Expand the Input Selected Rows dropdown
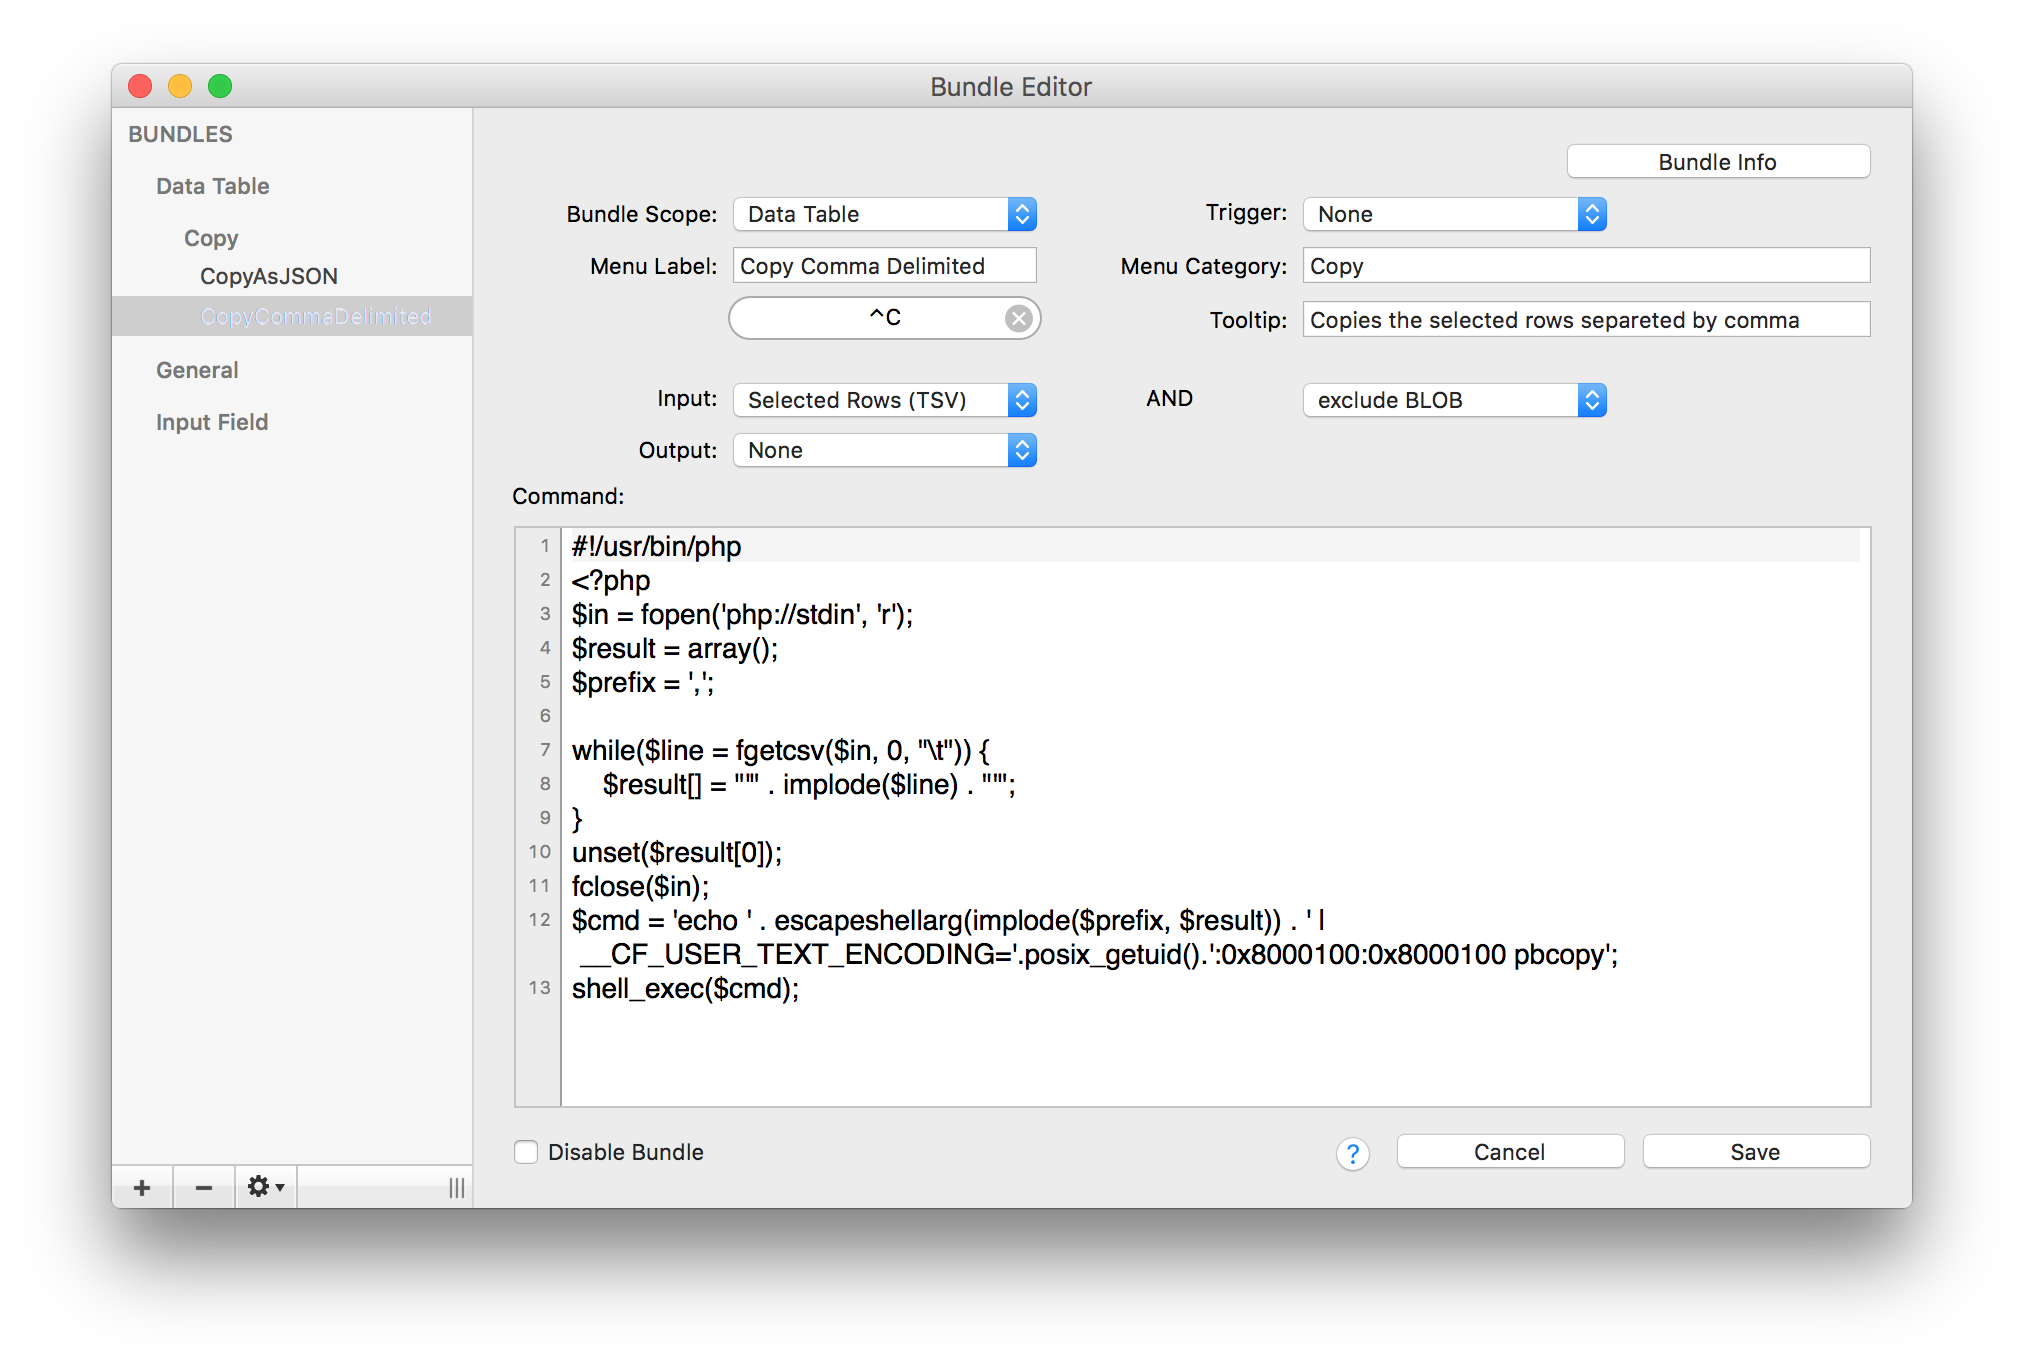The height and width of the screenshot is (1368, 2024). (x=884, y=400)
